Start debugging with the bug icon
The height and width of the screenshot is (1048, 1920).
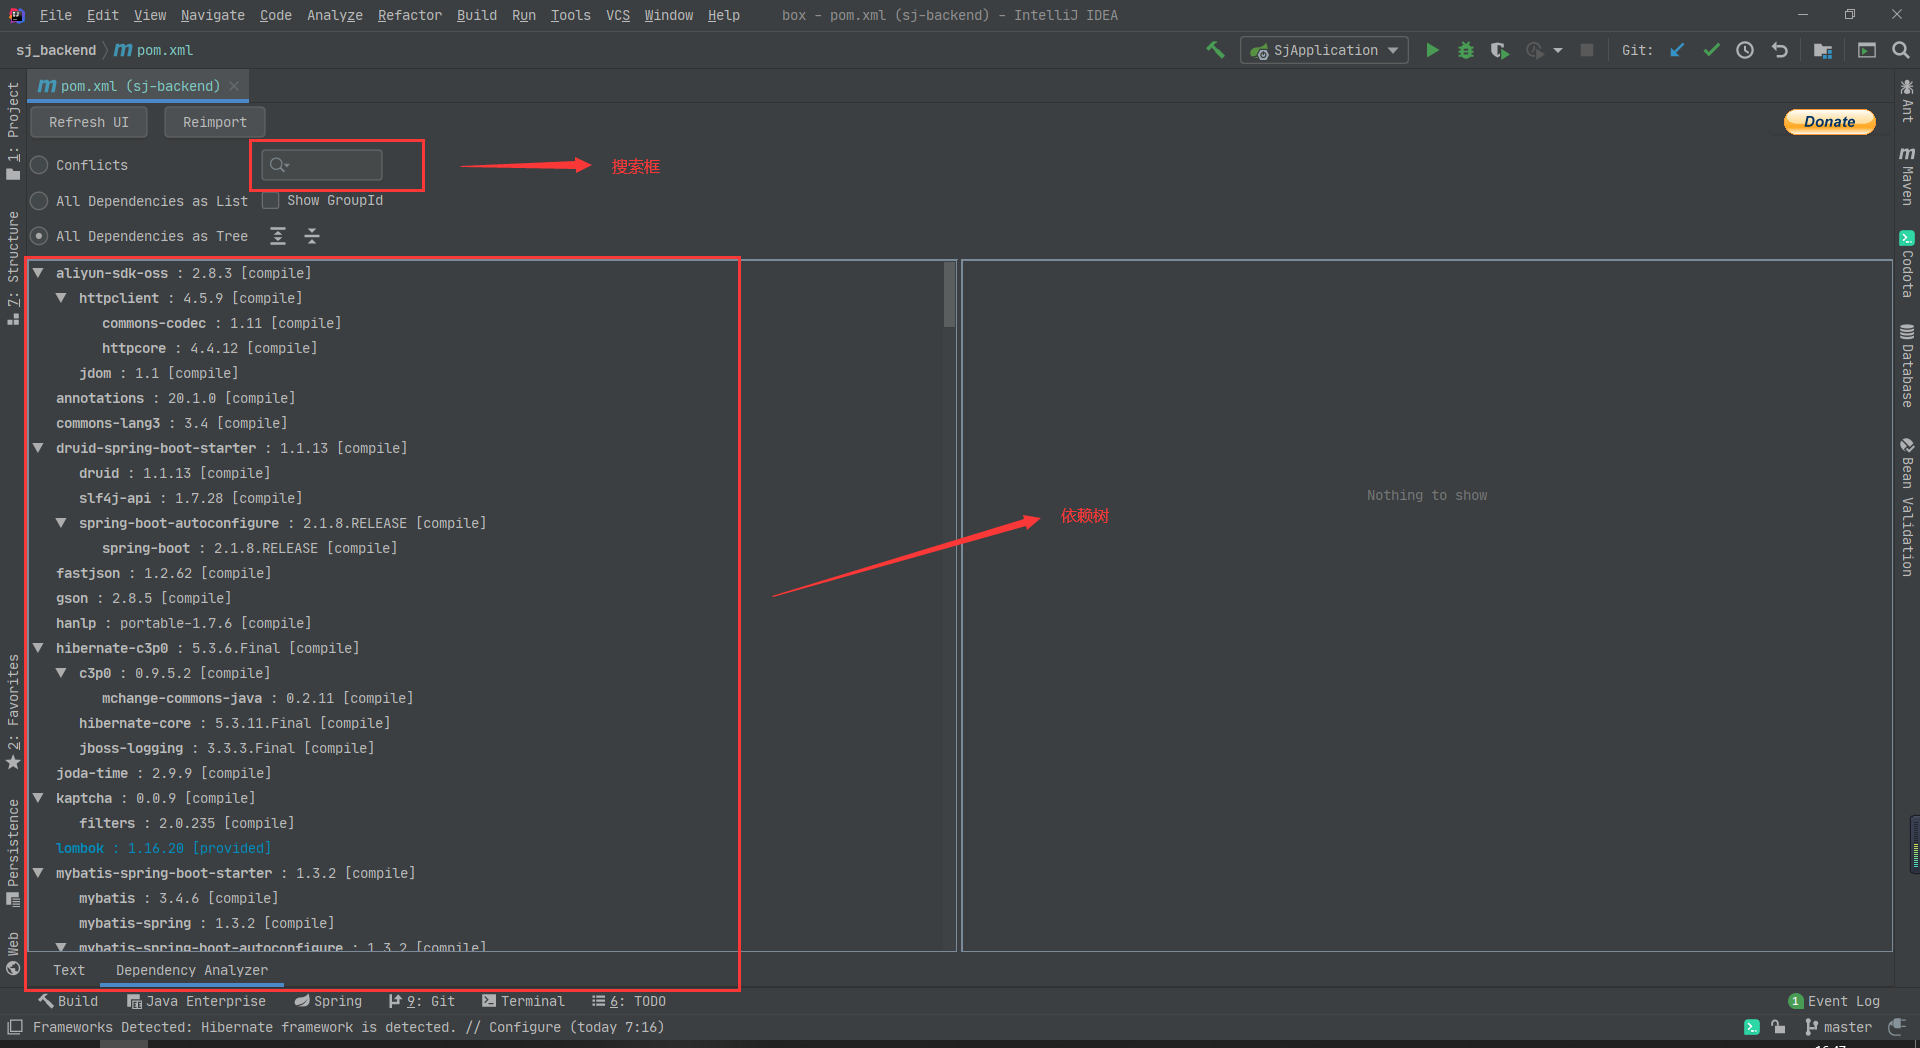pyautogui.click(x=1466, y=50)
